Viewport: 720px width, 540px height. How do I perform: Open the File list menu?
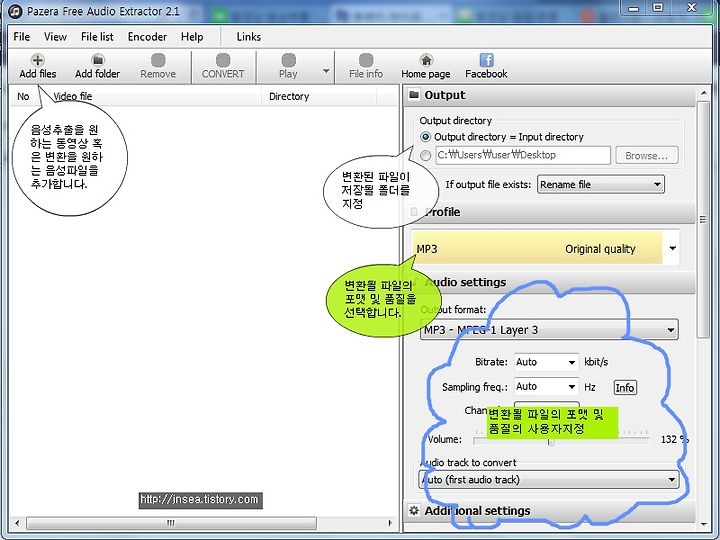tap(97, 37)
